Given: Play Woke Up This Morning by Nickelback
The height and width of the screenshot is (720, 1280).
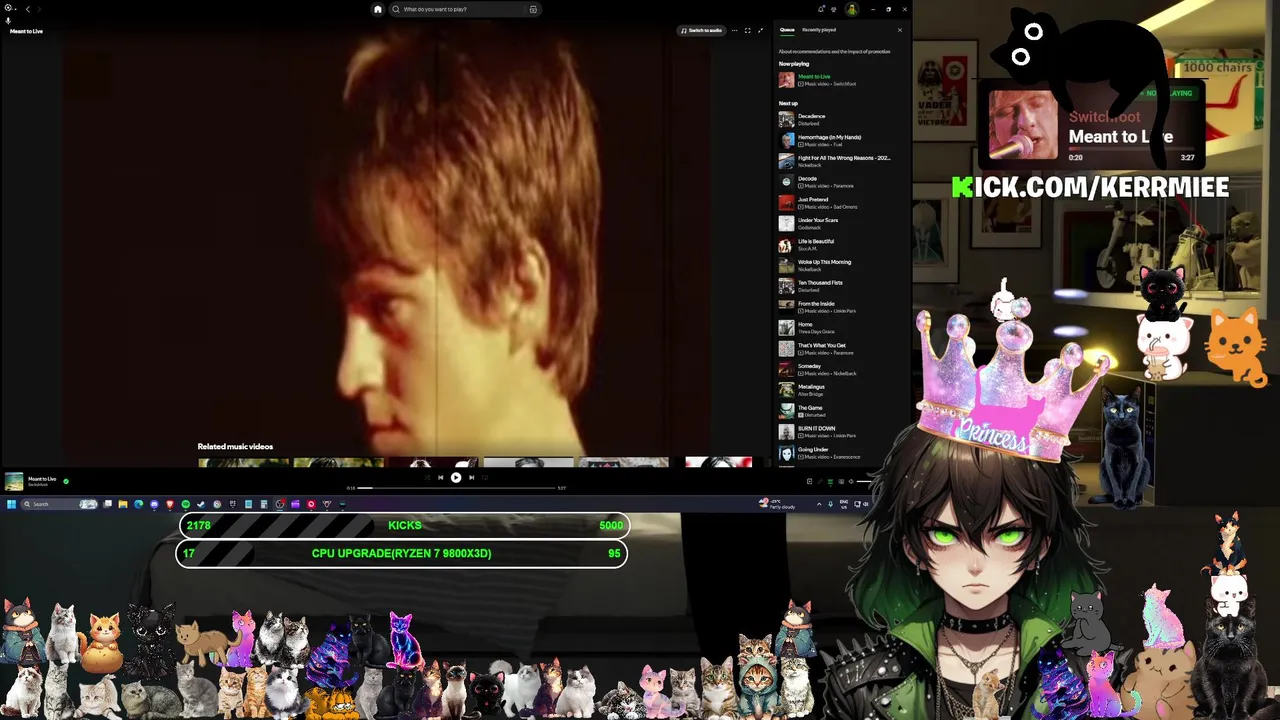Looking at the screenshot, I should coord(838,266).
